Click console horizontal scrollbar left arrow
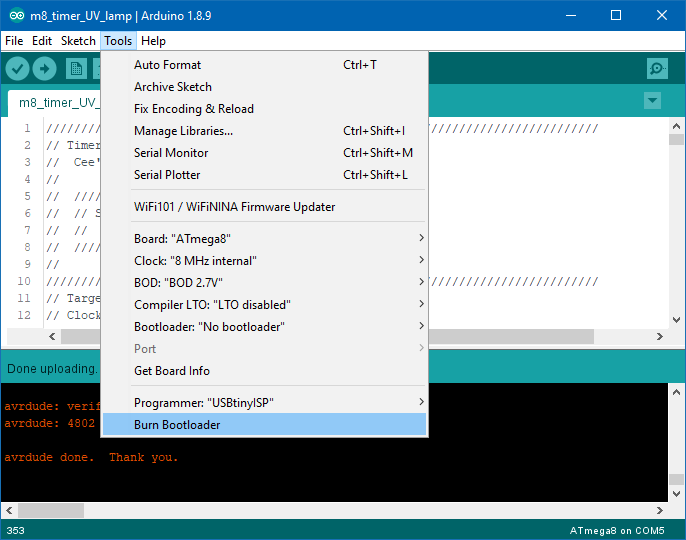 (x=9, y=510)
